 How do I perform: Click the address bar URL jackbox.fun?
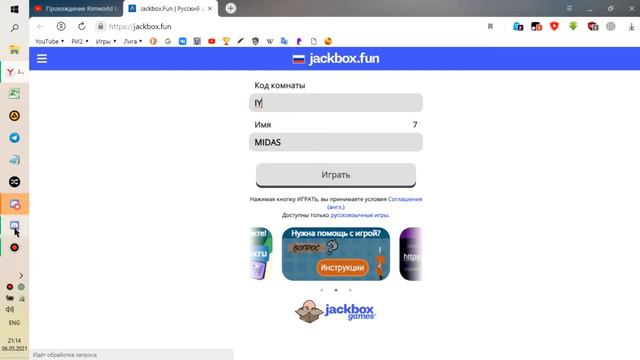tap(140, 27)
